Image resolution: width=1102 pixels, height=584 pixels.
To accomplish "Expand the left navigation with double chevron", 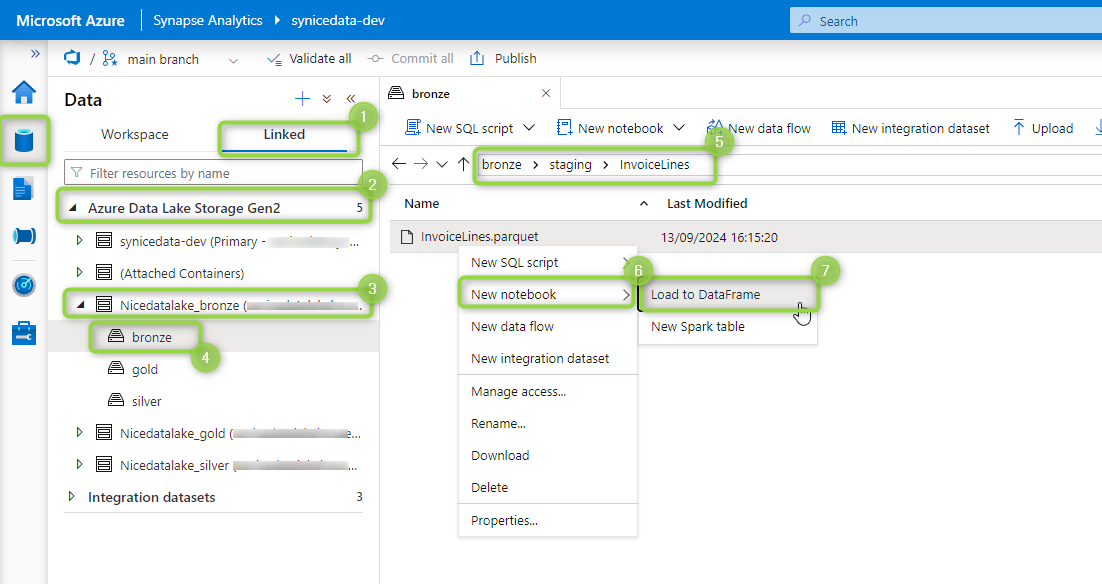I will 35,53.
